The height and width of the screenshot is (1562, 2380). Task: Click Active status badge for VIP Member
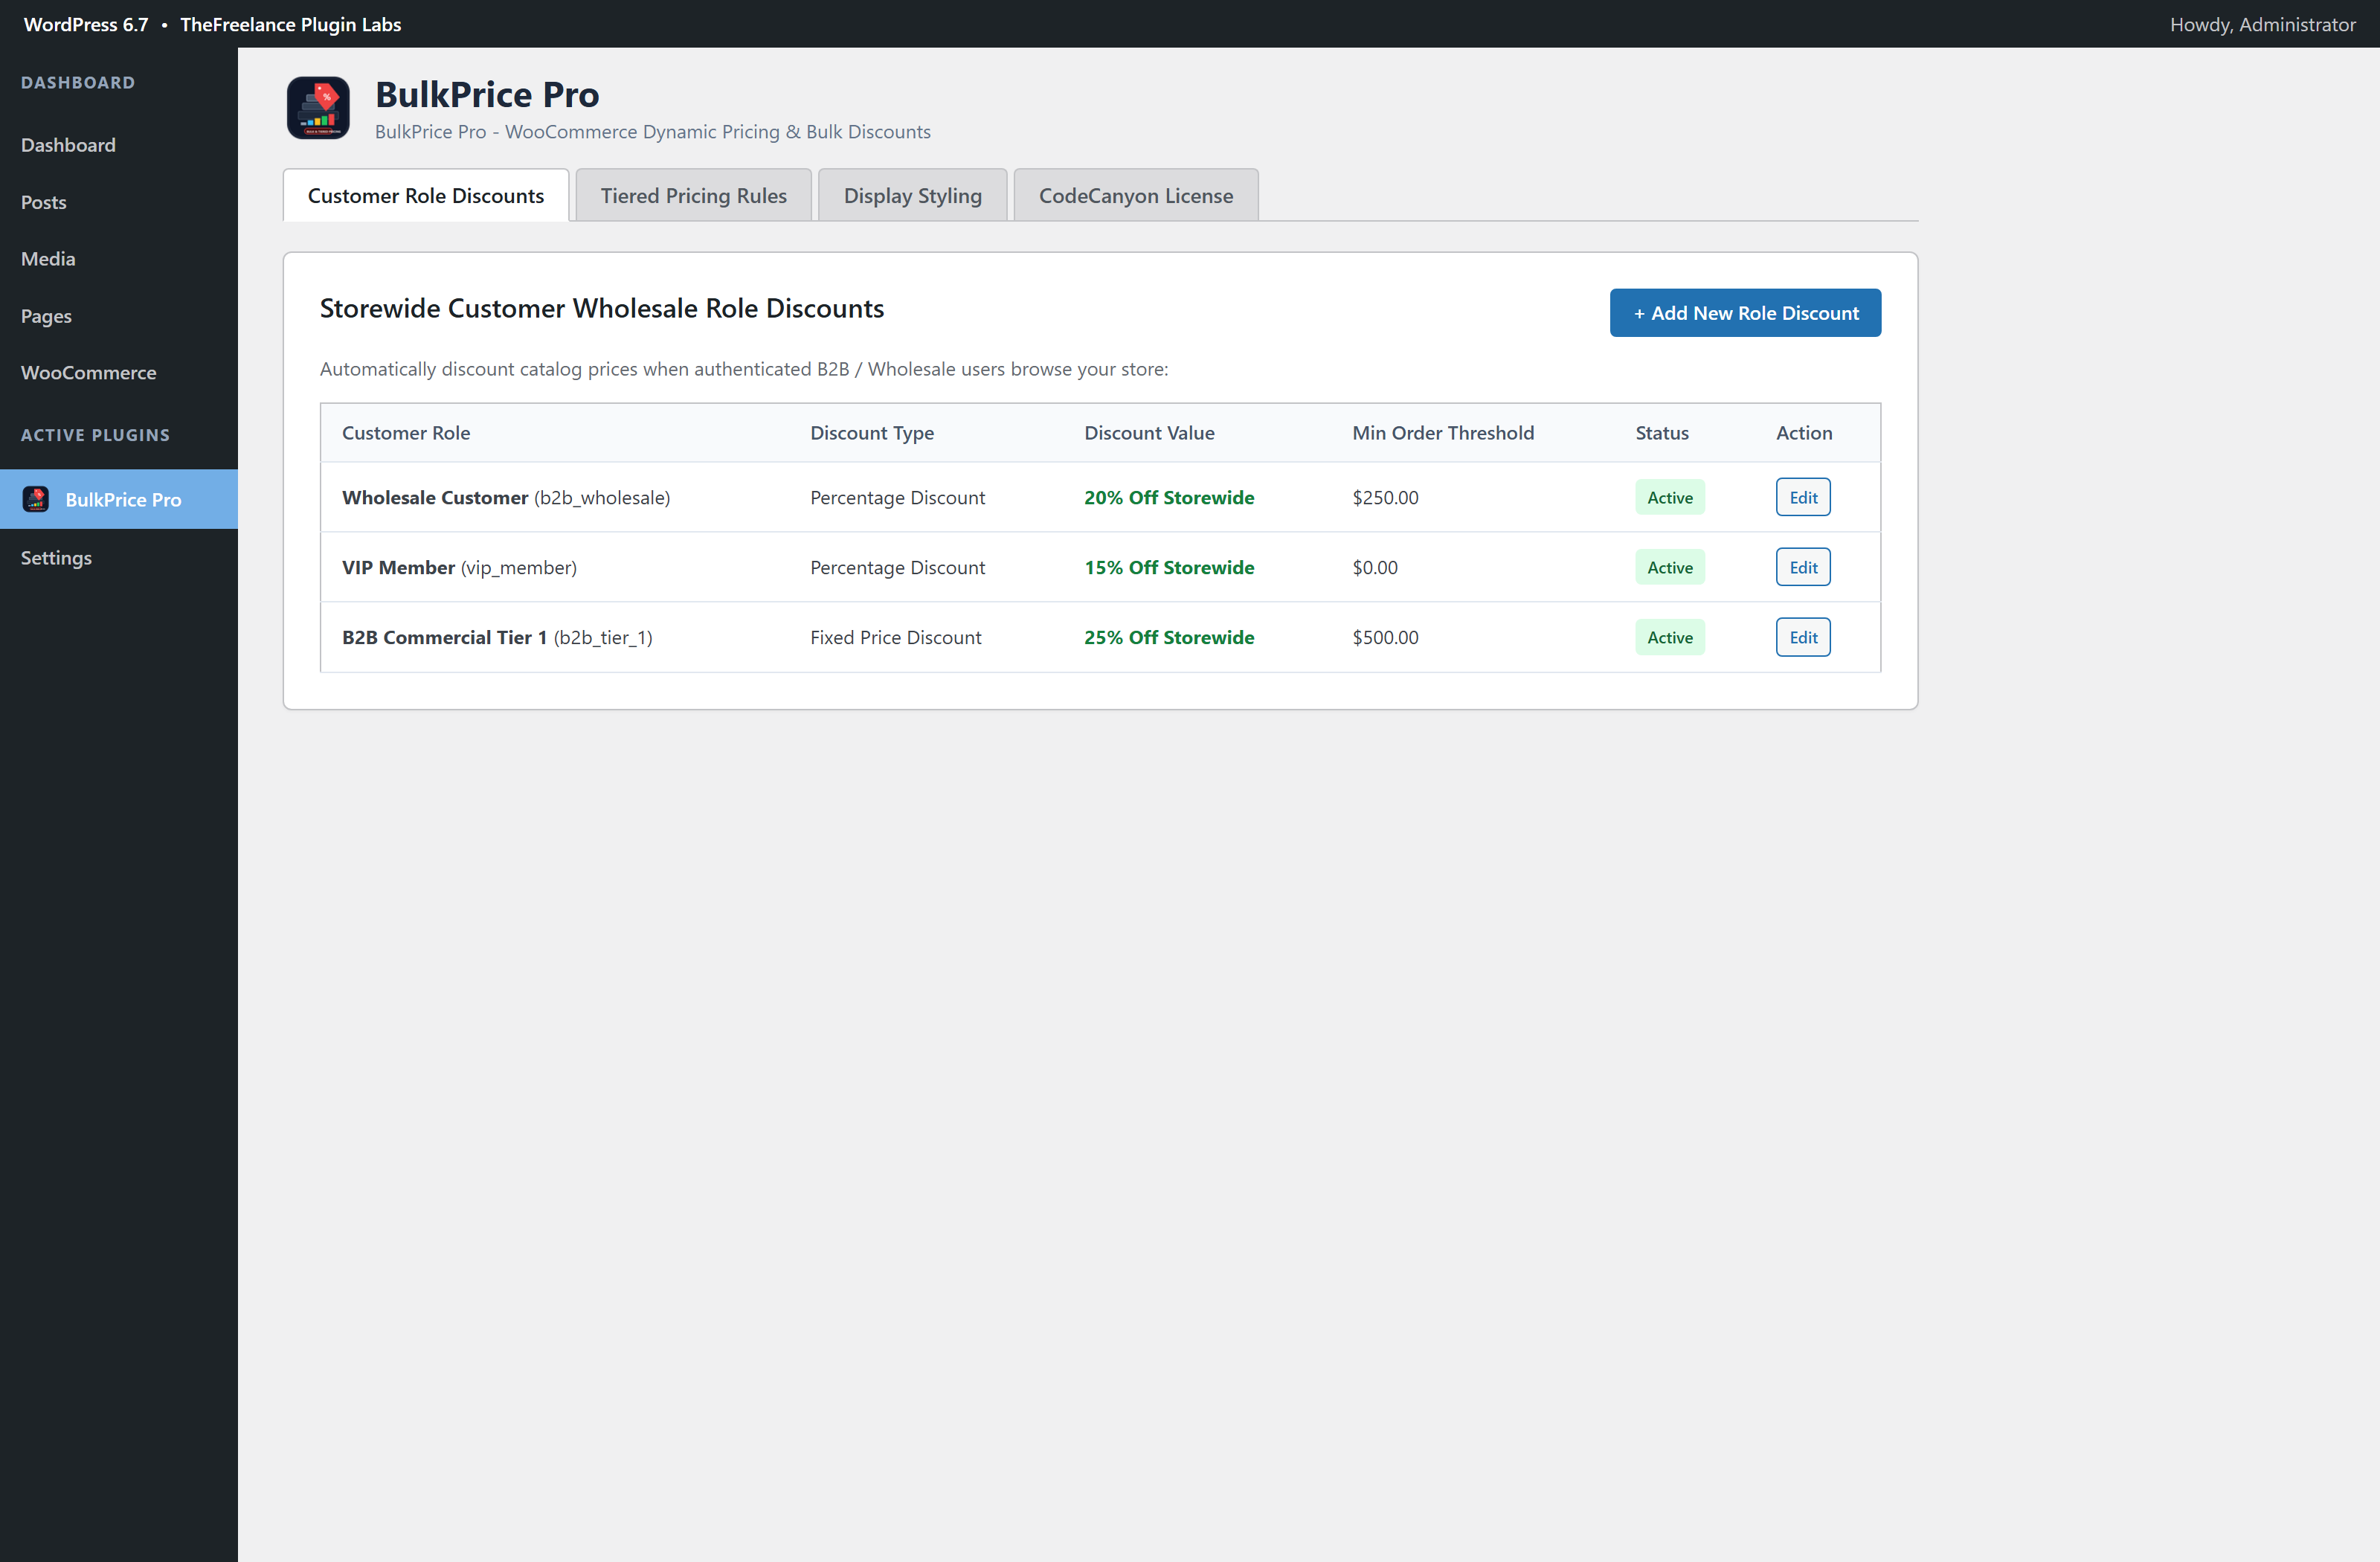[x=1670, y=567]
